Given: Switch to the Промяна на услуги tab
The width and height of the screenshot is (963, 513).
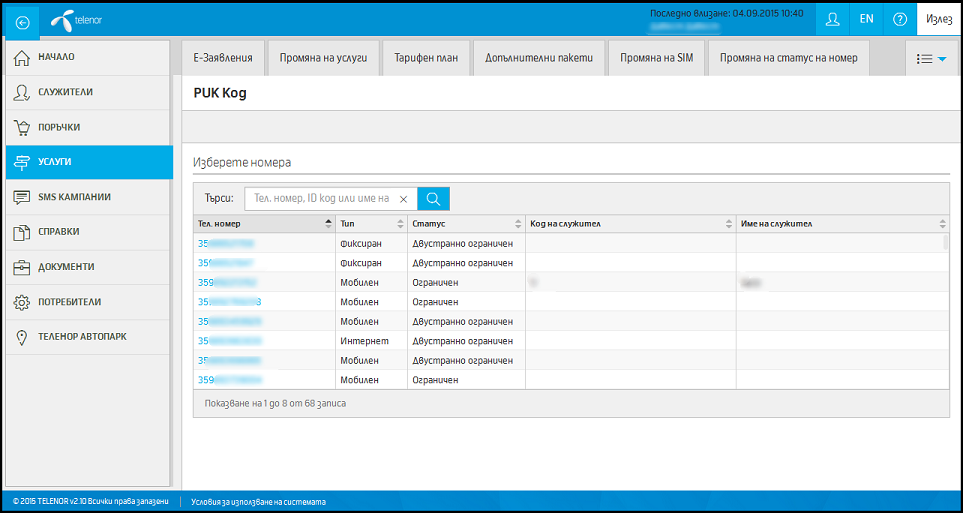Looking at the screenshot, I should [323, 58].
